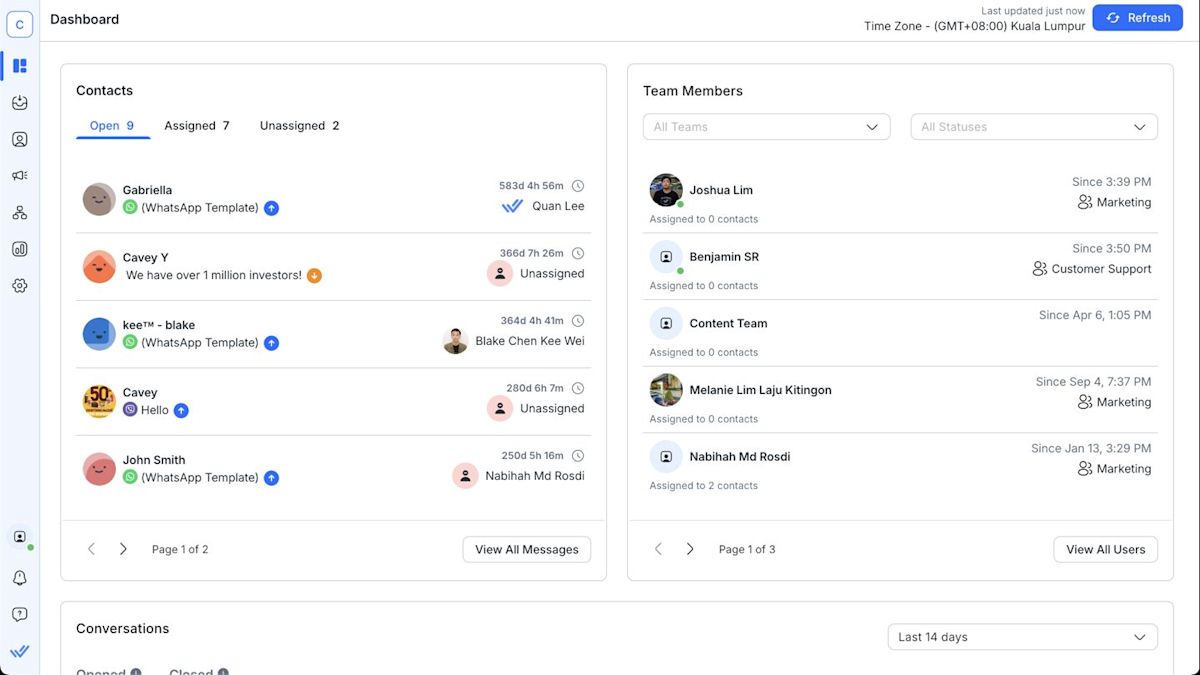Open the Settings gear icon
1200x675 pixels.
click(x=19, y=286)
